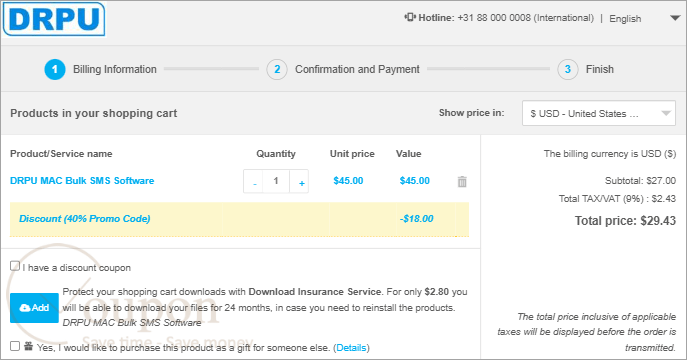Click 'Discount (40% Promo Code)' row label
Viewport: 687px width, 360px height.
pyautogui.click(x=85, y=219)
